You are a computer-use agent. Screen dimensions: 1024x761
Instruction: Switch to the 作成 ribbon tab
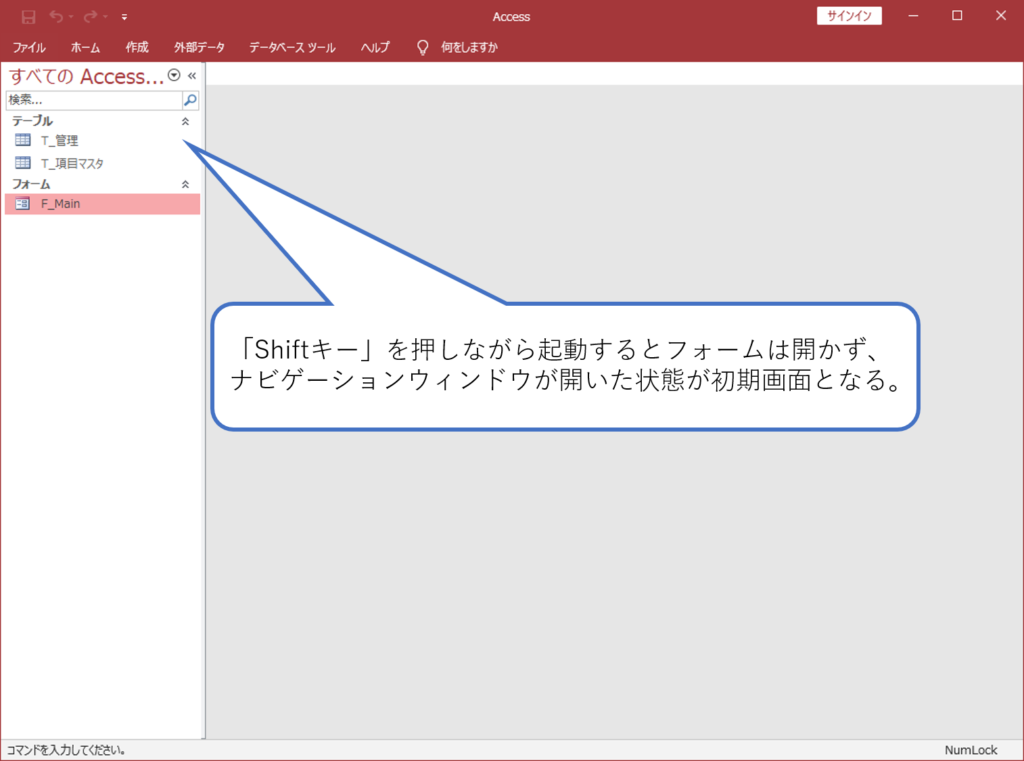tap(137, 47)
